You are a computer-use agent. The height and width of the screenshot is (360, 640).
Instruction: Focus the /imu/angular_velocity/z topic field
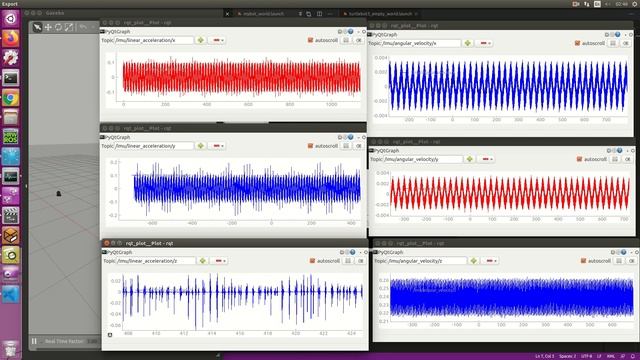click(x=427, y=260)
